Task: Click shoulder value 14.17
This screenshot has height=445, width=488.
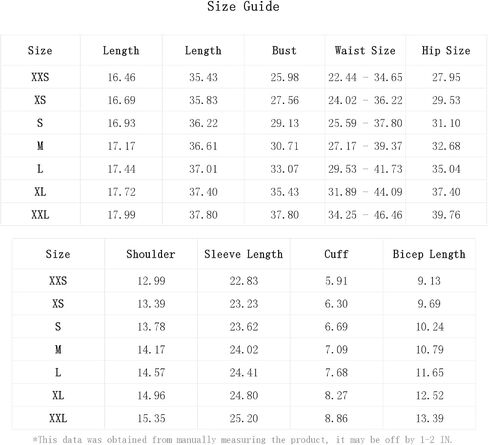Action: 151,350
